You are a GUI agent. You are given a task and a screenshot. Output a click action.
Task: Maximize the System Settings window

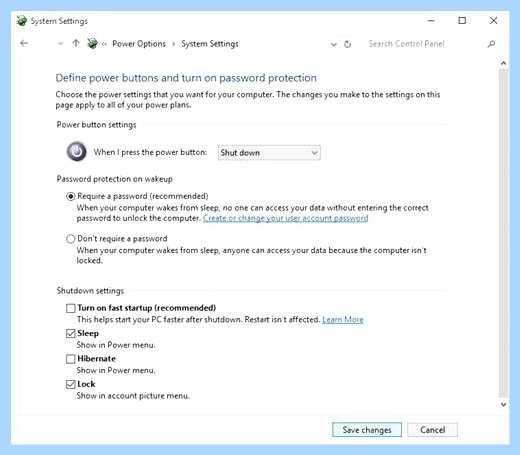point(462,21)
